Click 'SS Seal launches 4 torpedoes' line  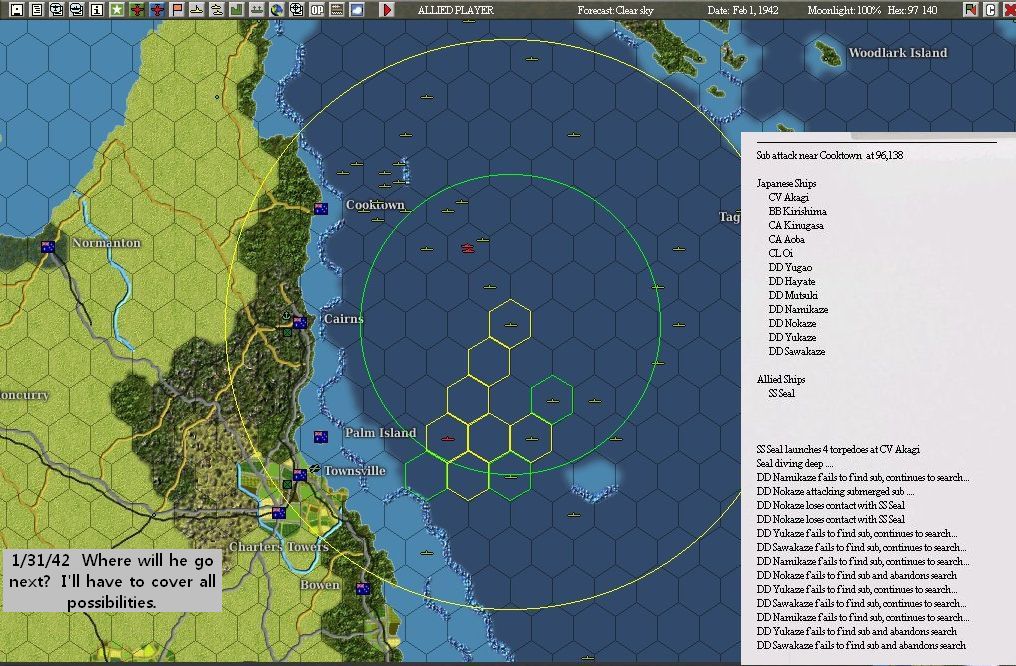(x=838, y=450)
